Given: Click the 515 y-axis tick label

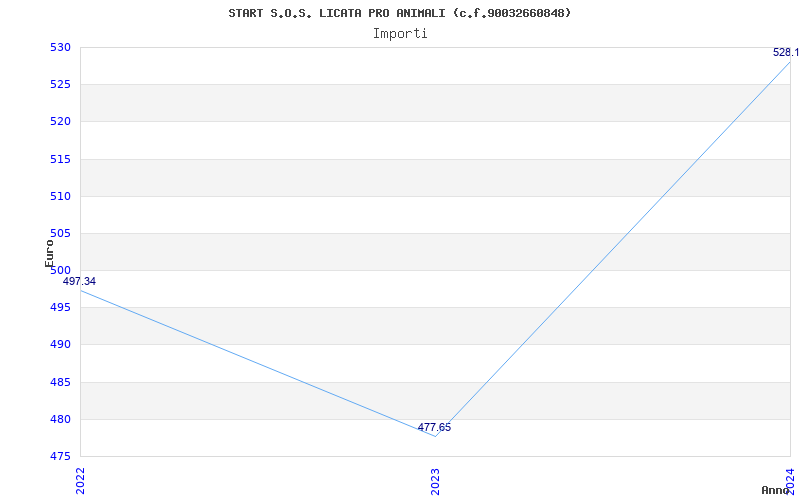Looking at the screenshot, I should [59, 159].
